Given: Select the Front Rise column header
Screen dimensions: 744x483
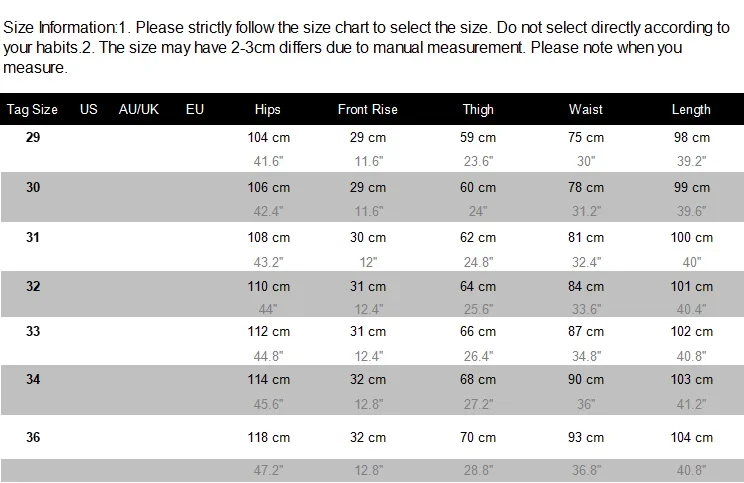Looking at the screenshot, I should coord(368,109).
